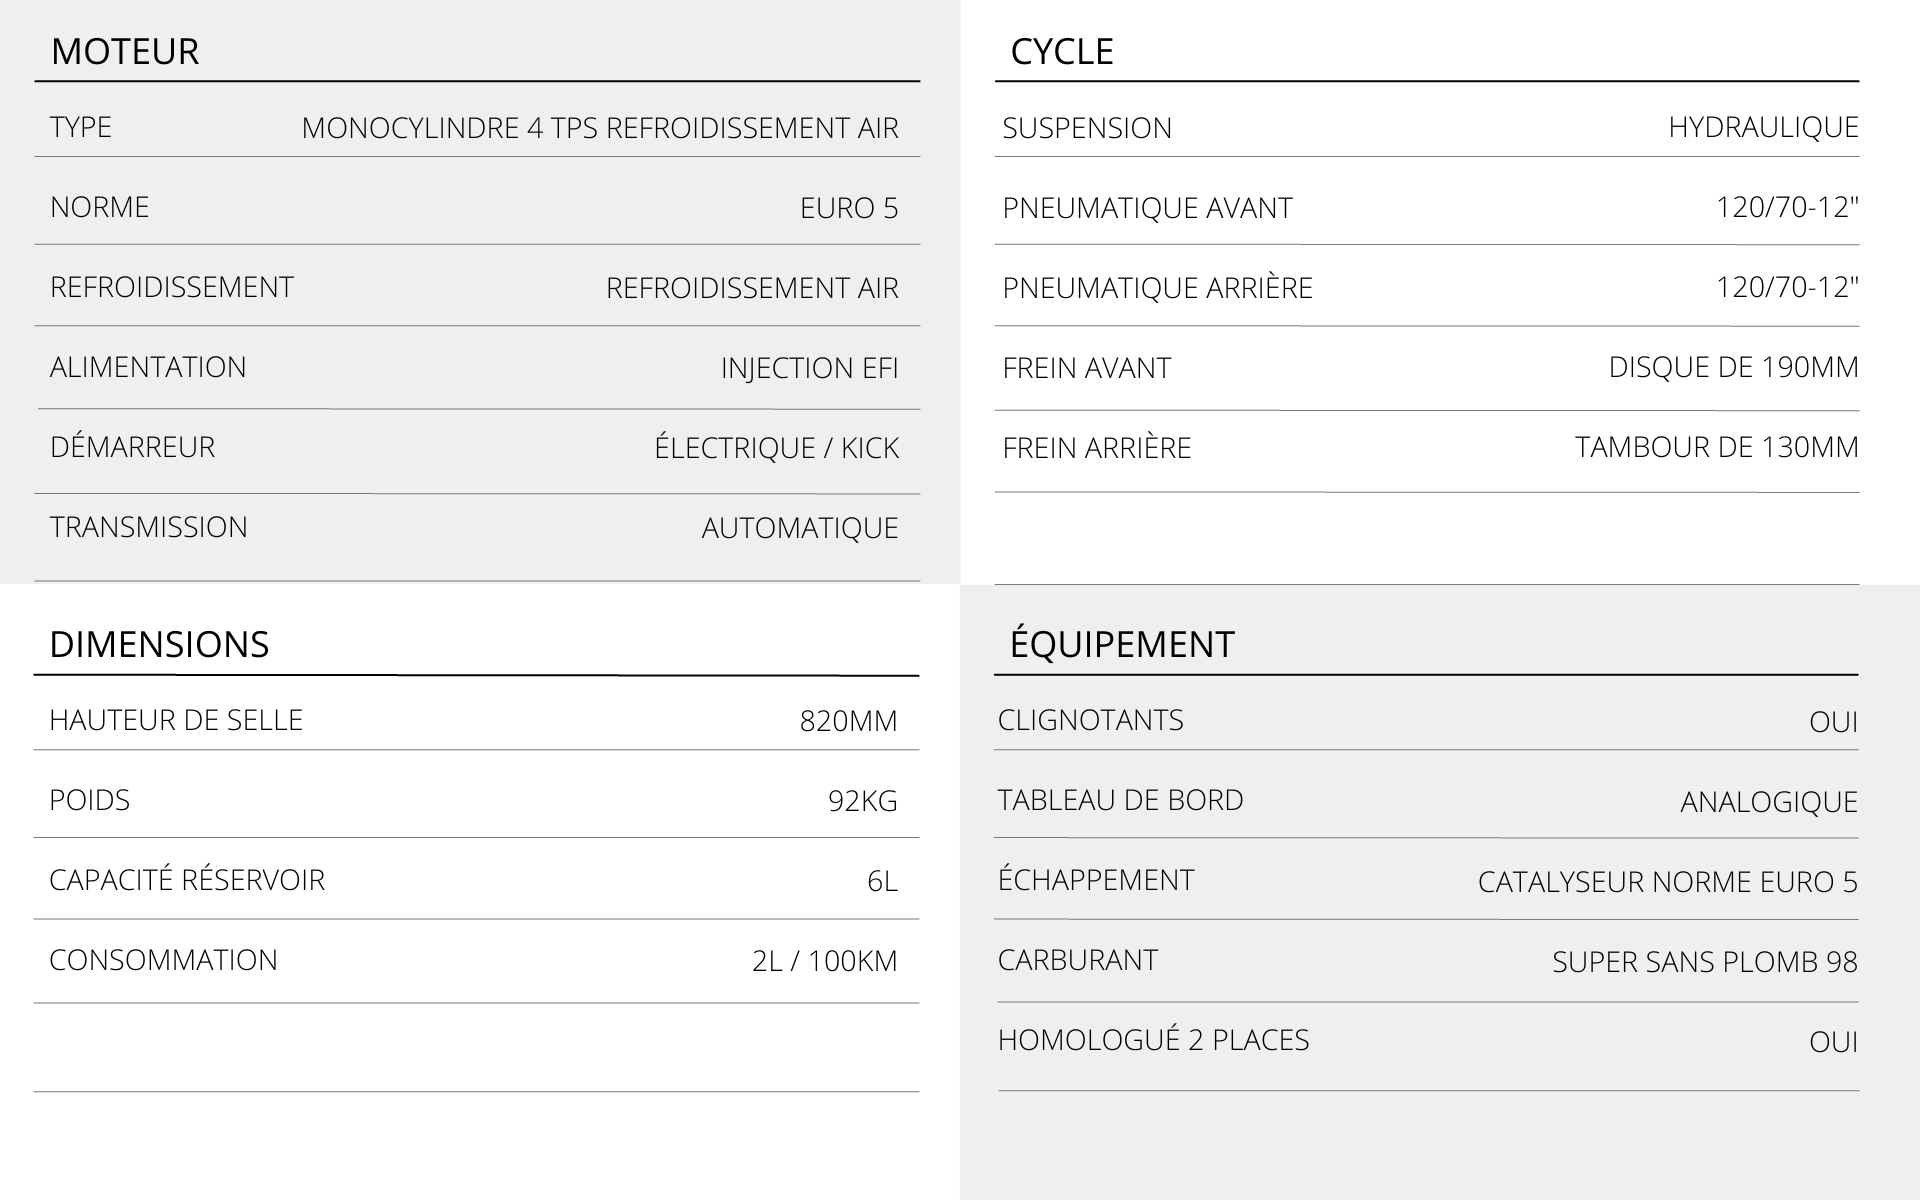Click the HOMOLOGUÉ 2 PLACES label
Screen dimensions: 1920x1200
1153,1040
